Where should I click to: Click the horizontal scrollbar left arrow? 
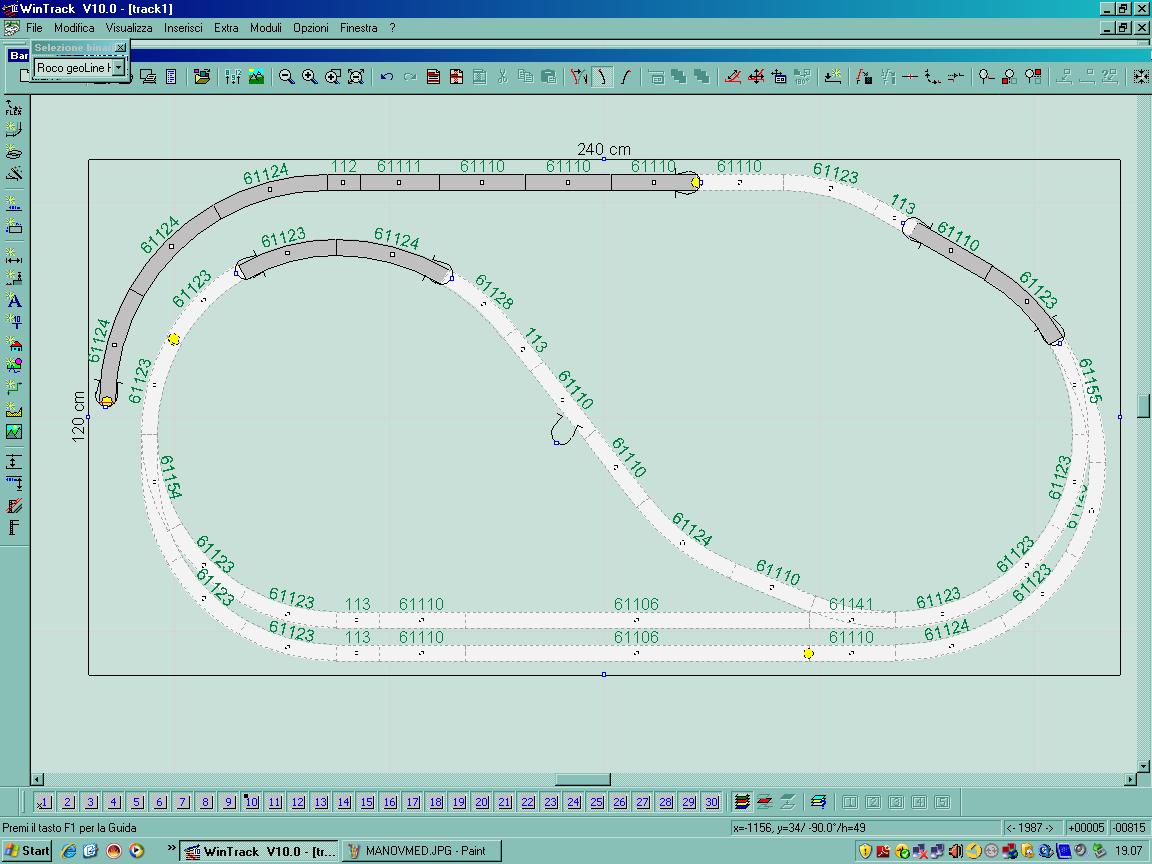point(37,780)
